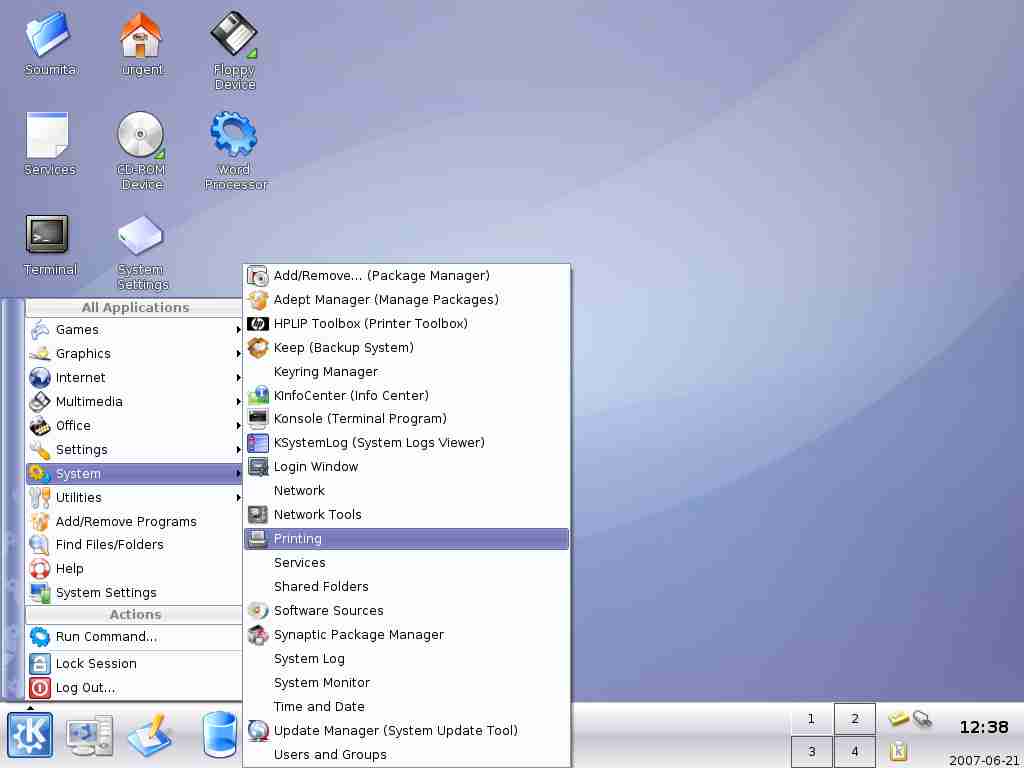Open HPLIP Toolbox (Printer Toolbox)
1024x768 pixels.
tap(406, 324)
